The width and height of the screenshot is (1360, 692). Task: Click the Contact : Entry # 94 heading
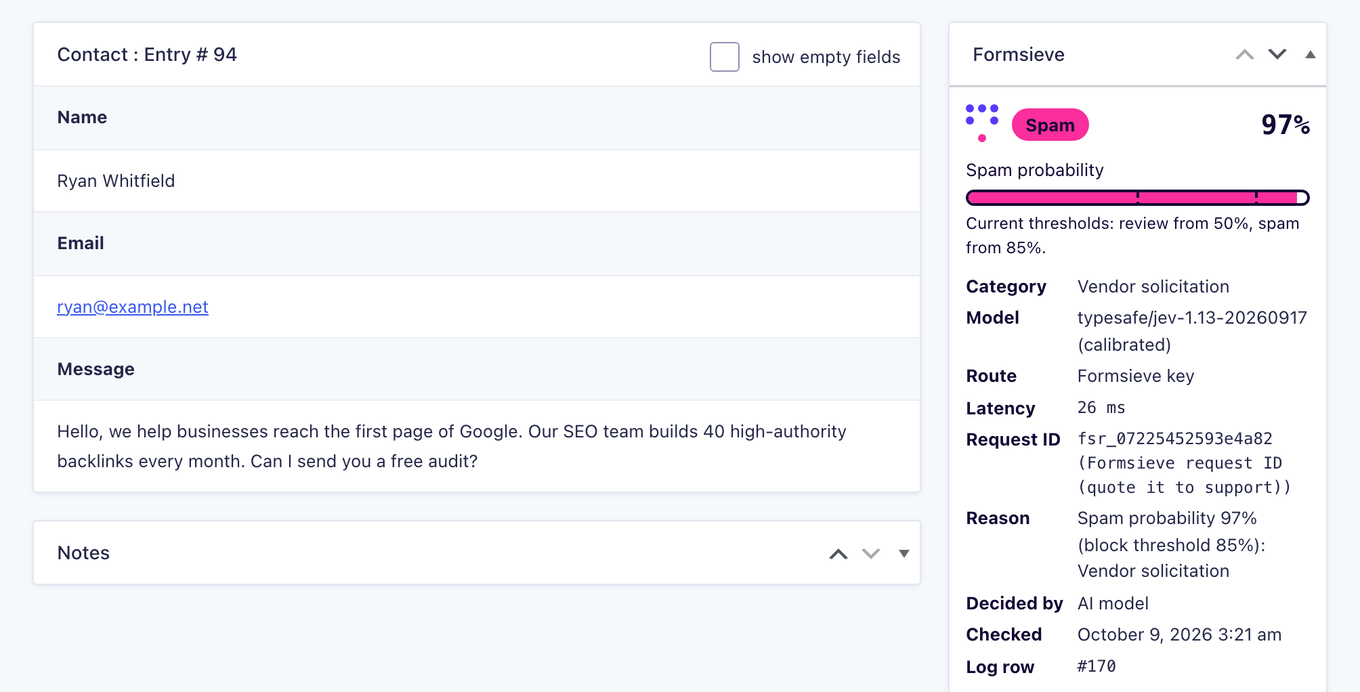click(147, 55)
